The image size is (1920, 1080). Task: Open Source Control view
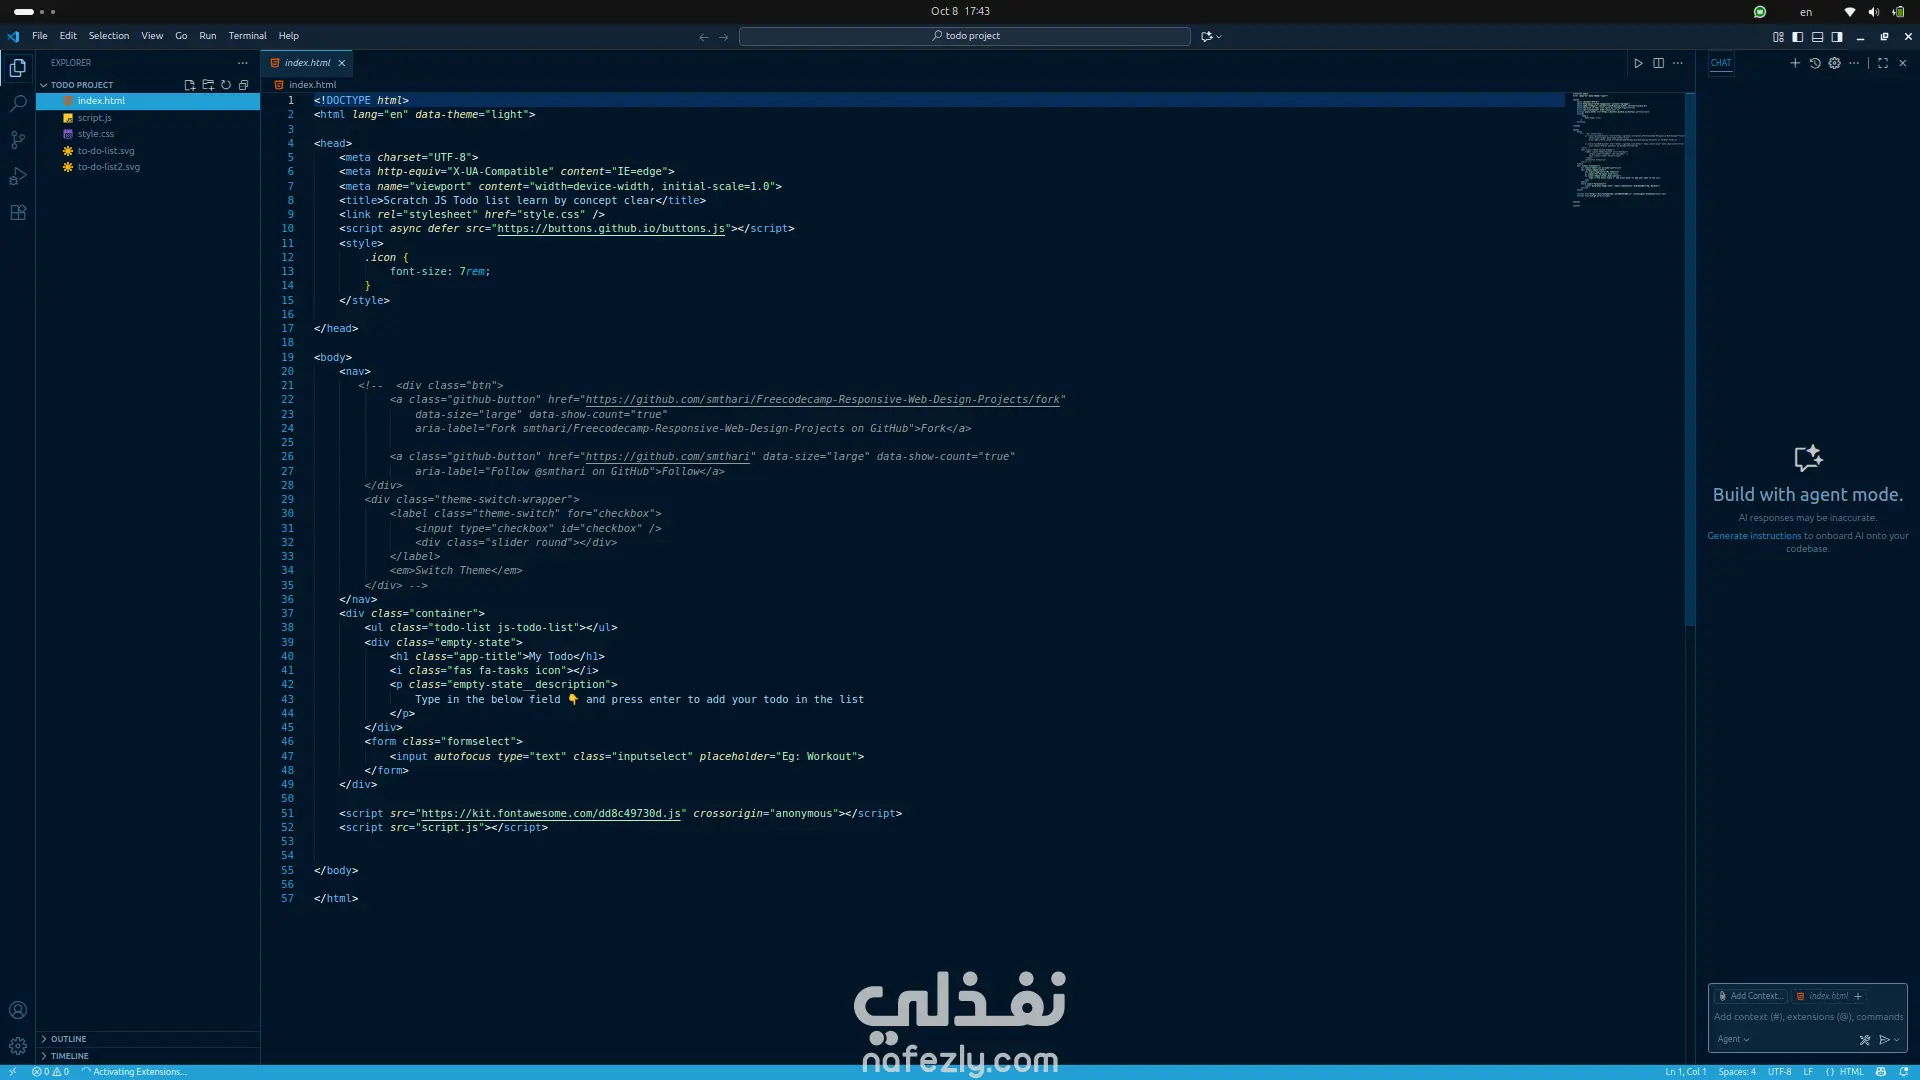click(18, 140)
